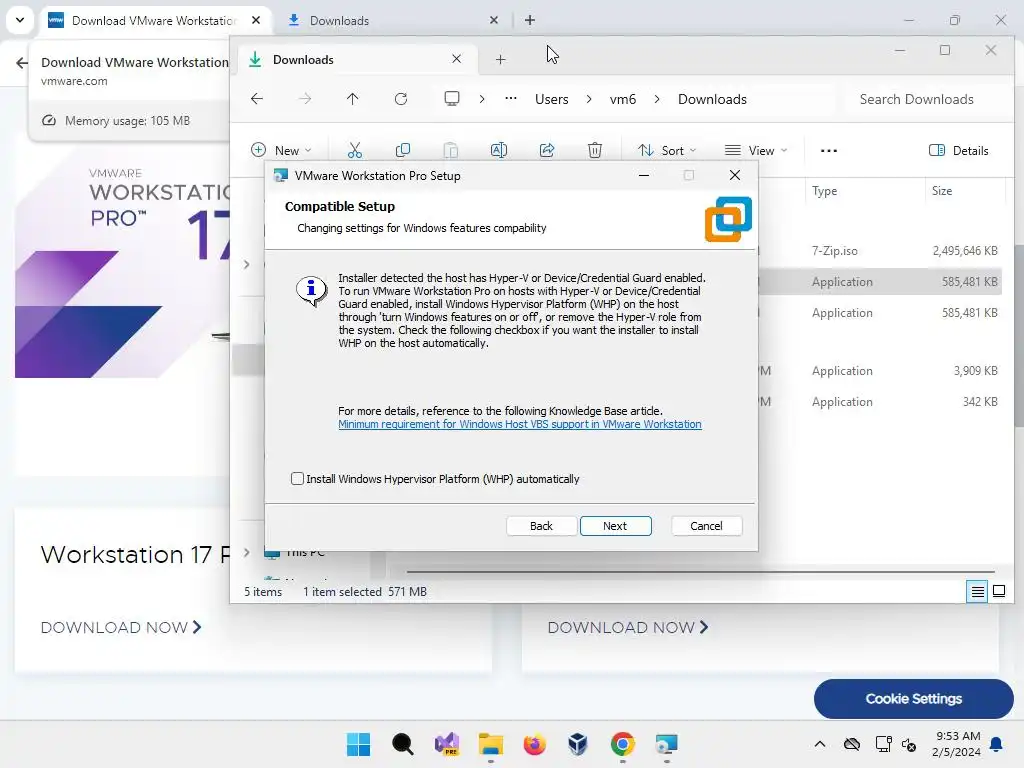This screenshot has height=768, width=1024.
Task: Open Cookie Settings on the web page
Action: tap(914, 699)
